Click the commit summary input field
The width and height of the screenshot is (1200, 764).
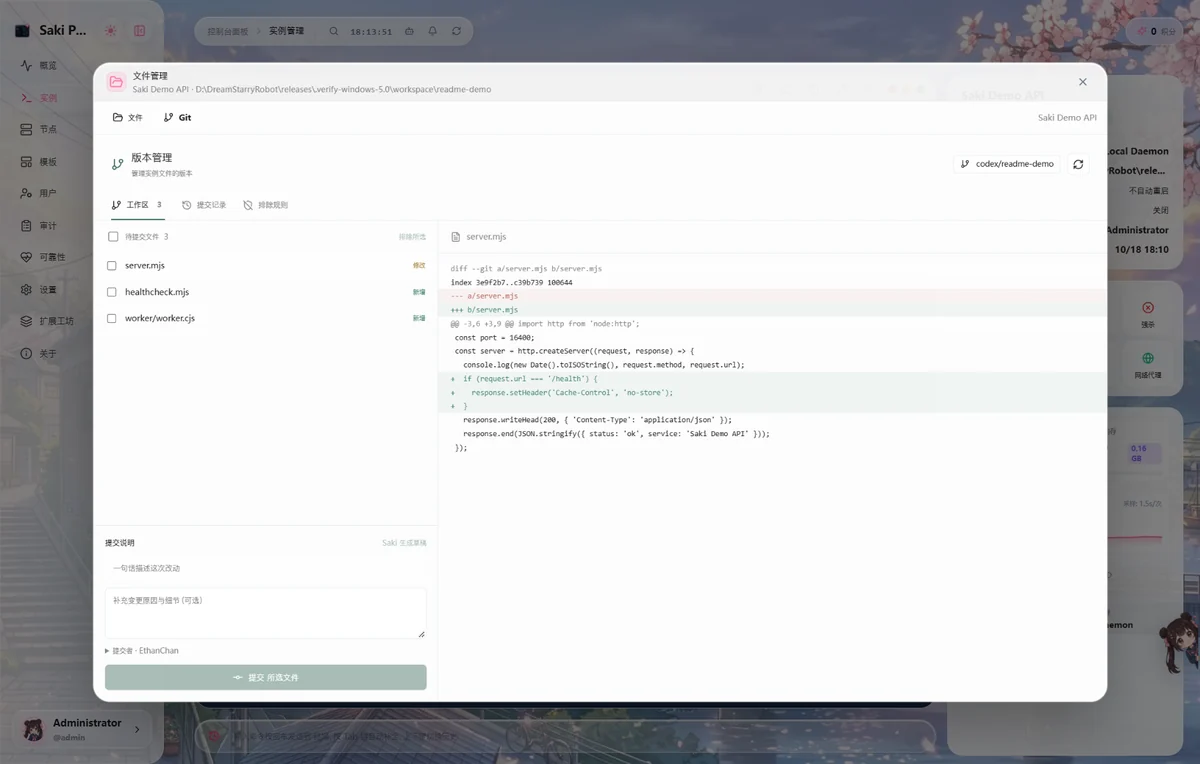click(x=266, y=568)
